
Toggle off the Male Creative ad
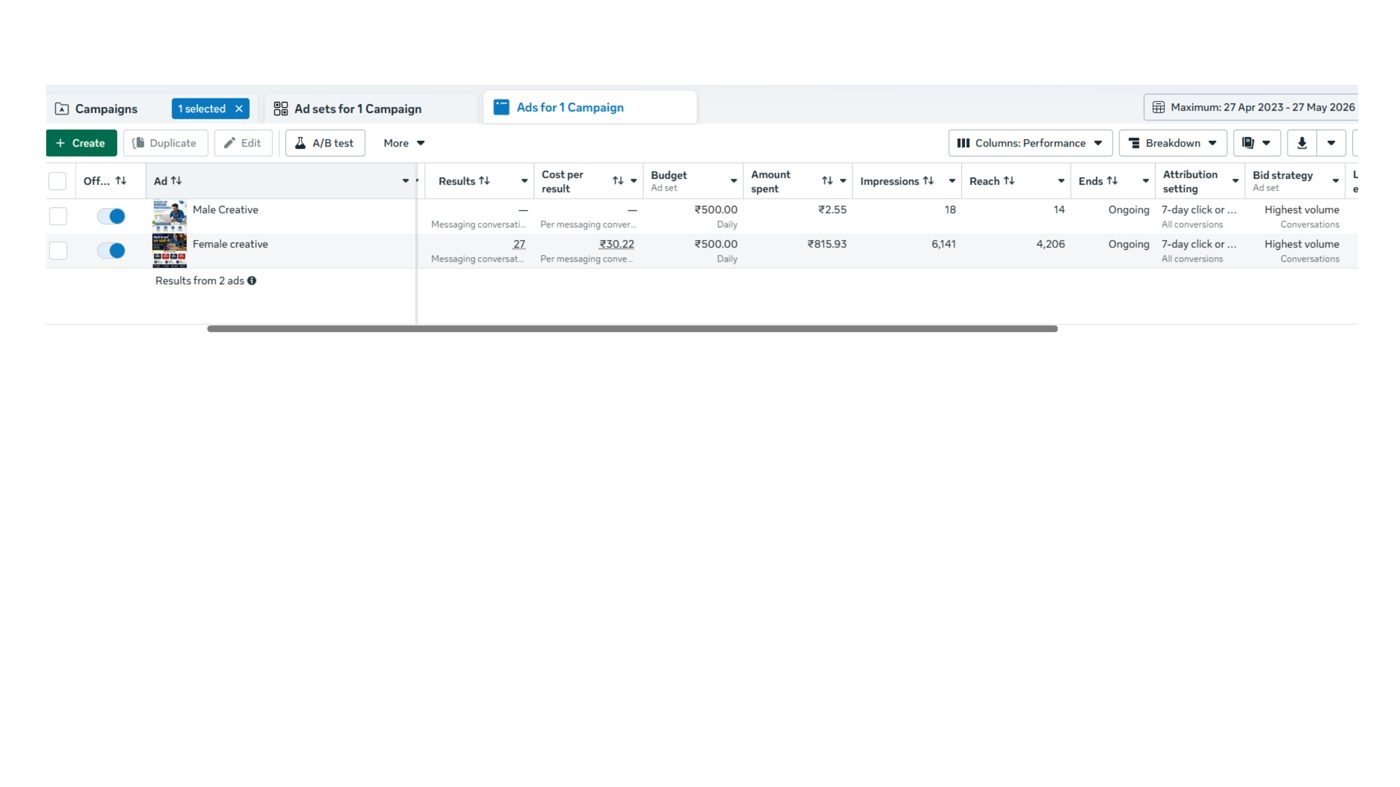[x=111, y=216]
